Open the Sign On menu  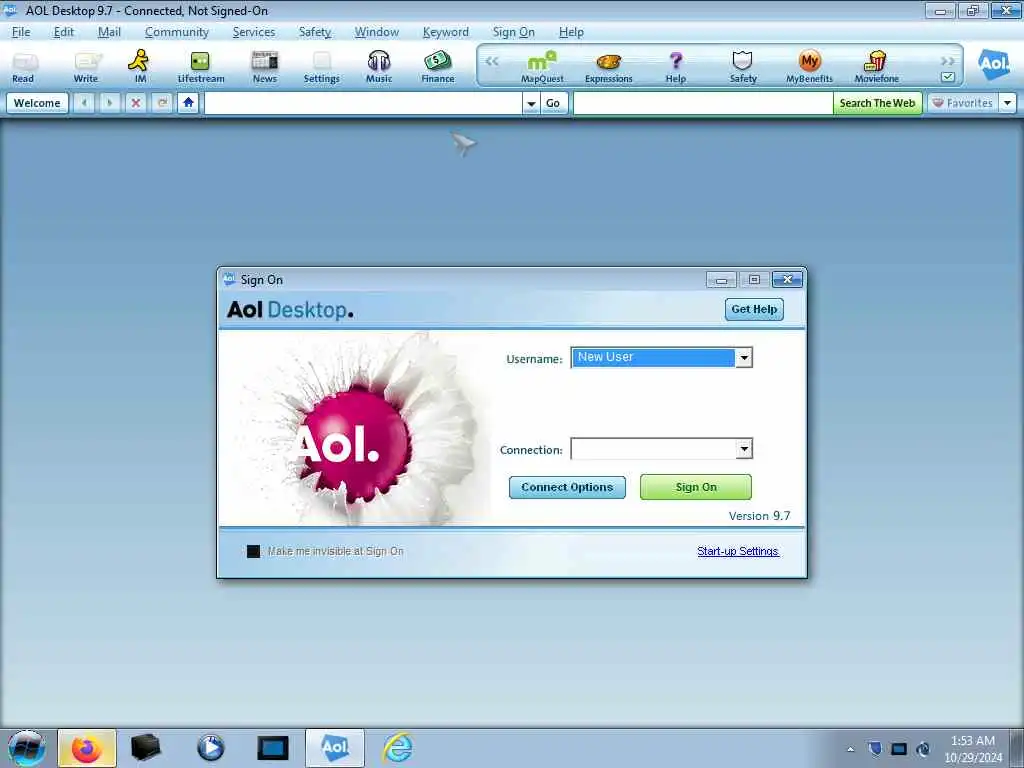(513, 32)
